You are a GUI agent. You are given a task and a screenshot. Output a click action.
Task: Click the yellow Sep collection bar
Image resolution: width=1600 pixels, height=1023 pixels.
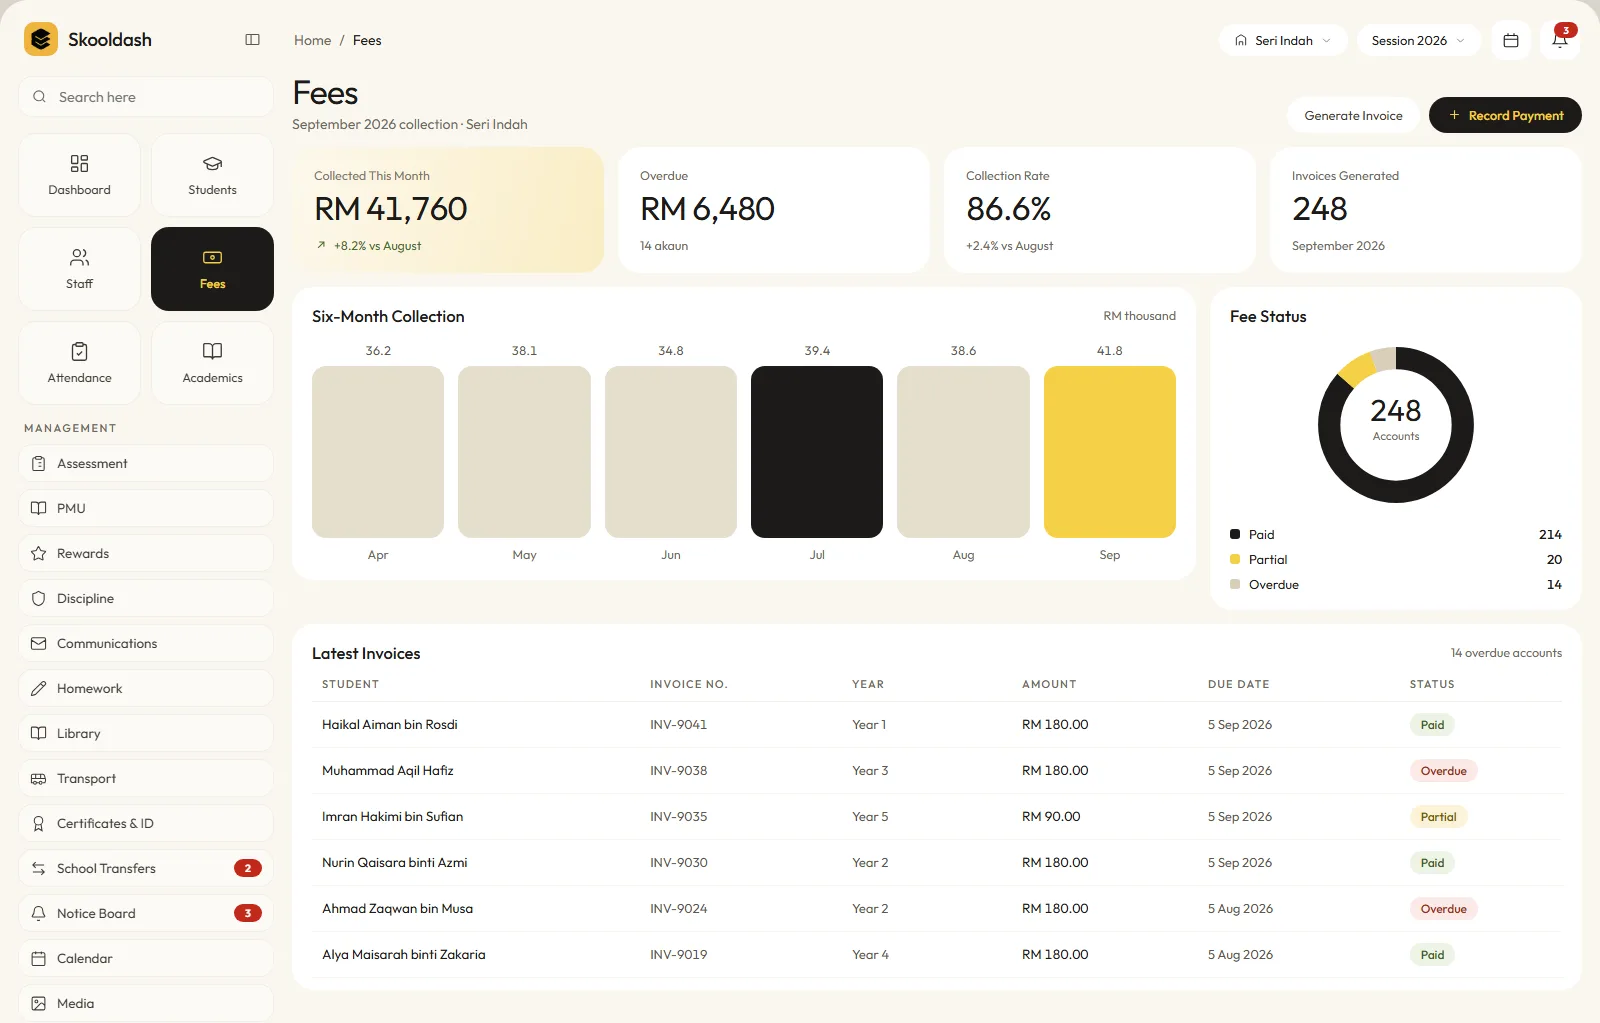pos(1110,452)
